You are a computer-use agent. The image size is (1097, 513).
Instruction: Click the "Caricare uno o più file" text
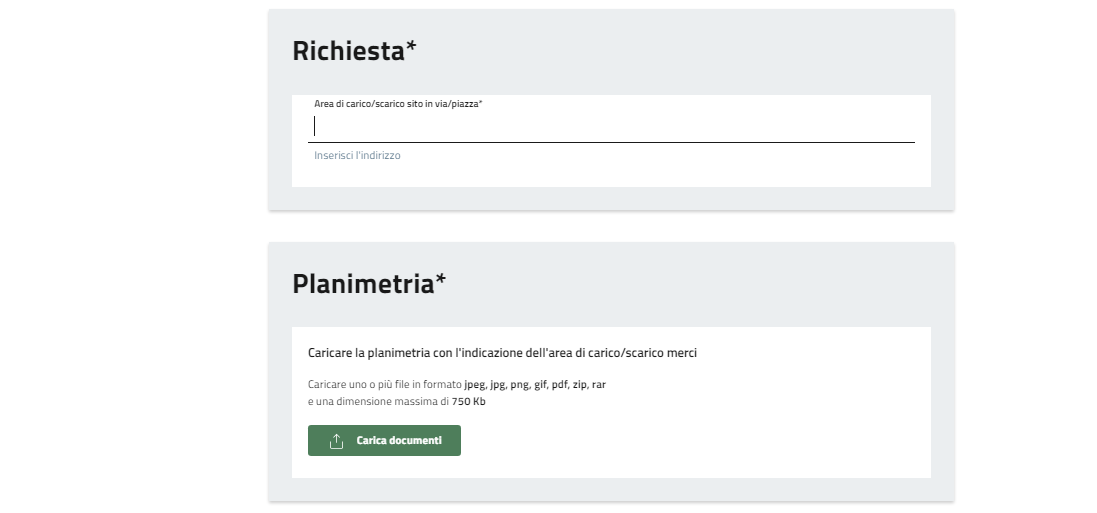(384, 384)
